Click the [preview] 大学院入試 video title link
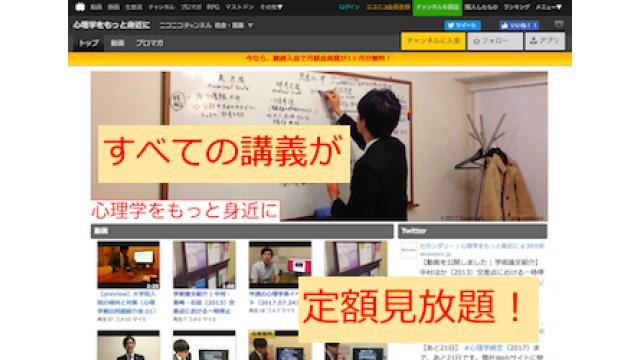Image resolution: width=640 pixels, height=360 pixels. [x=127, y=302]
